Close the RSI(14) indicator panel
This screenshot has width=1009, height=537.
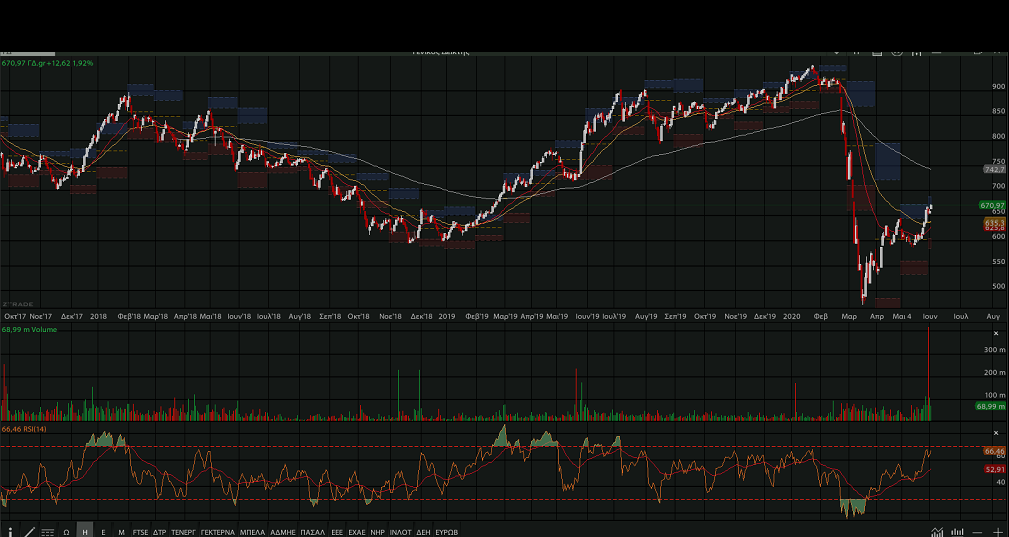tap(996, 432)
